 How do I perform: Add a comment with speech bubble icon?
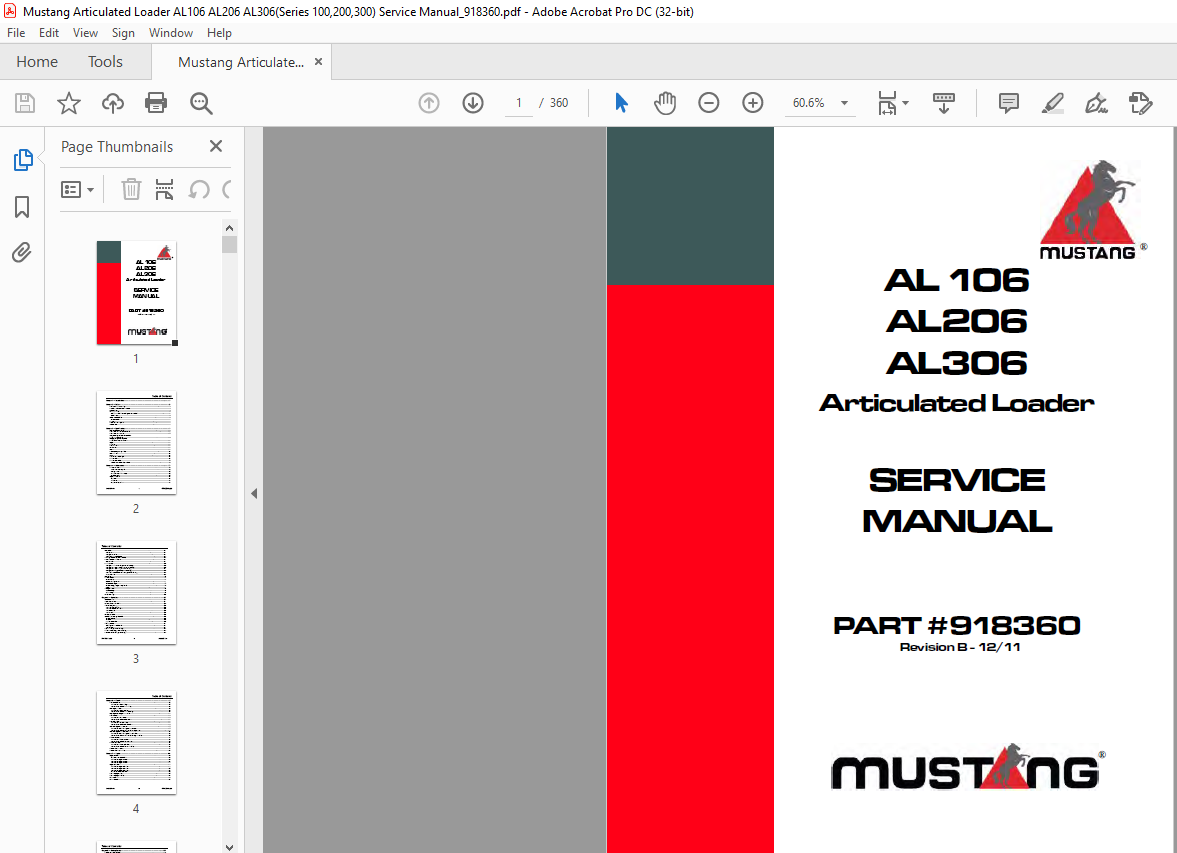click(x=1009, y=103)
